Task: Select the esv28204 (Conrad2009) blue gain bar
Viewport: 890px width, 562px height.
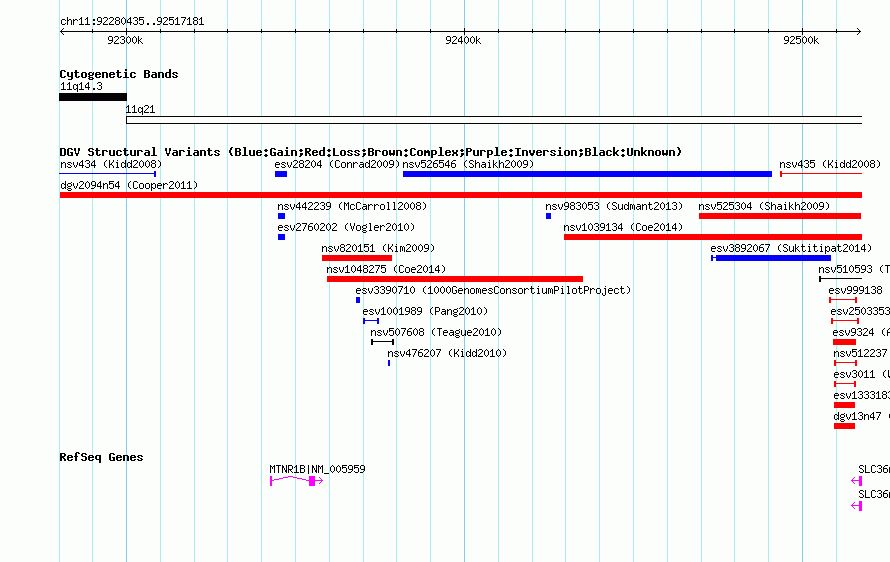Action: pyautogui.click(x=281, y=174)
